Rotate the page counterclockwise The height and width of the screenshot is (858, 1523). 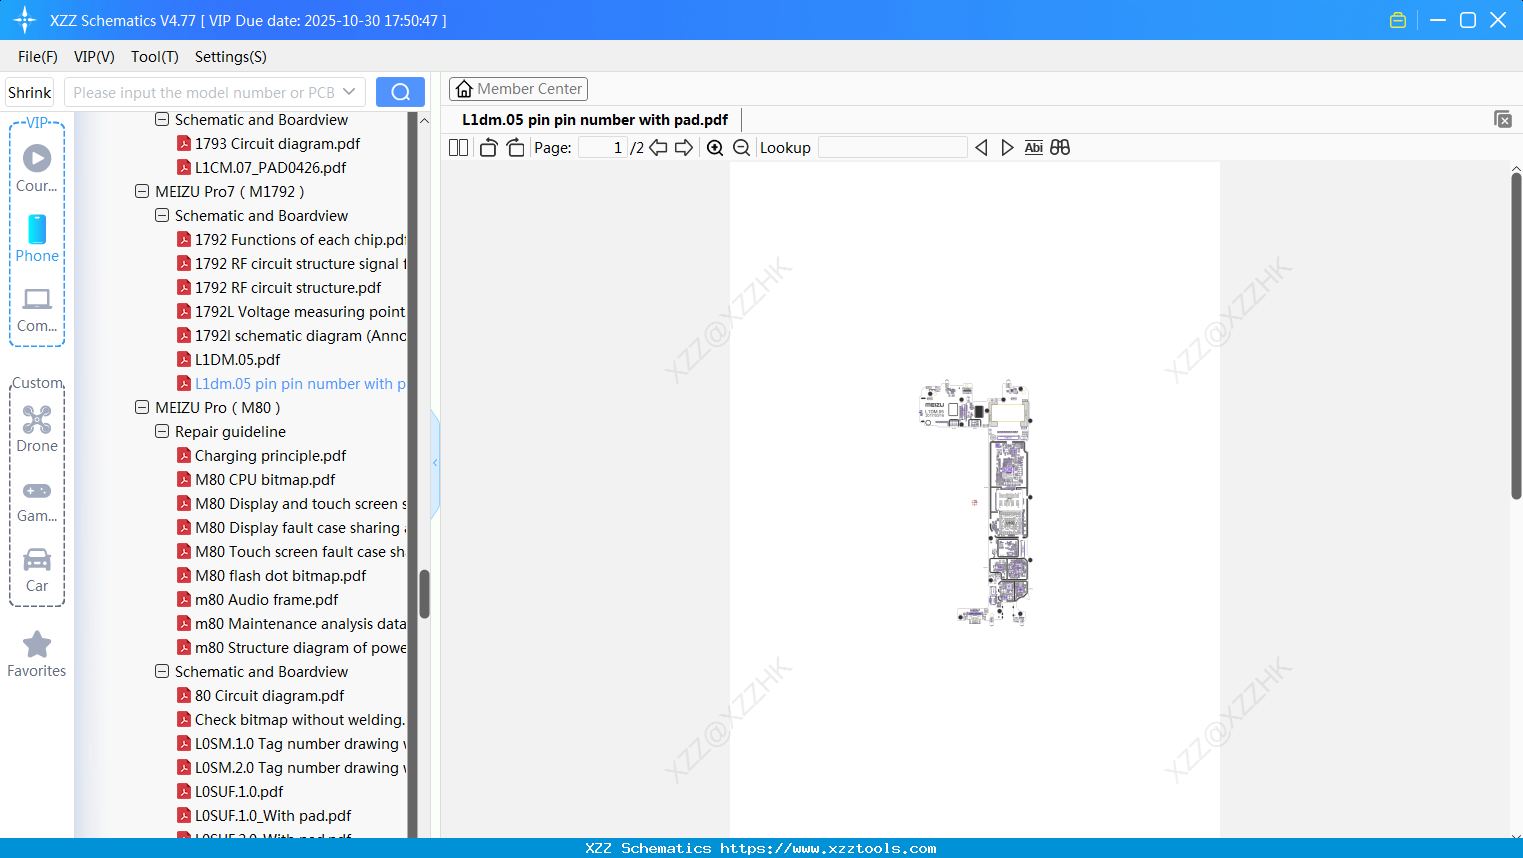(x=488, y=148)
